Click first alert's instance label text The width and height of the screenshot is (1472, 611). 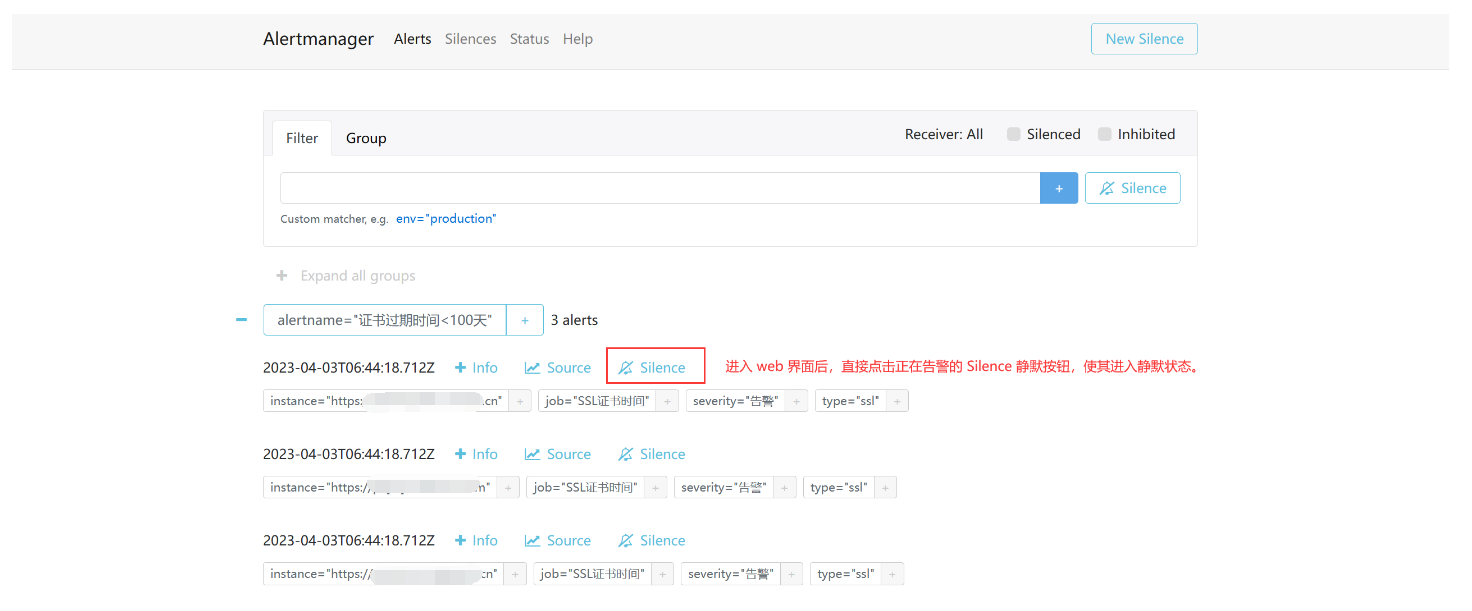point(386,401)
